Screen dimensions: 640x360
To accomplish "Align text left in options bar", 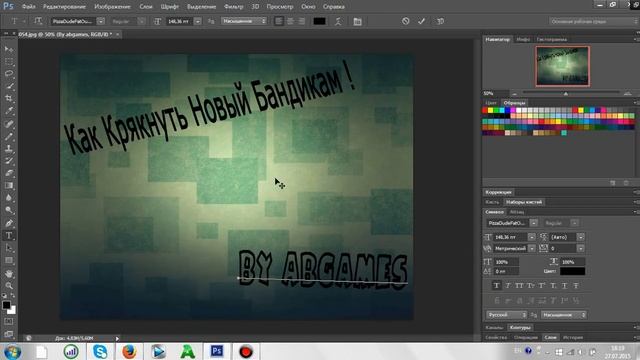I will pos(279,21).
